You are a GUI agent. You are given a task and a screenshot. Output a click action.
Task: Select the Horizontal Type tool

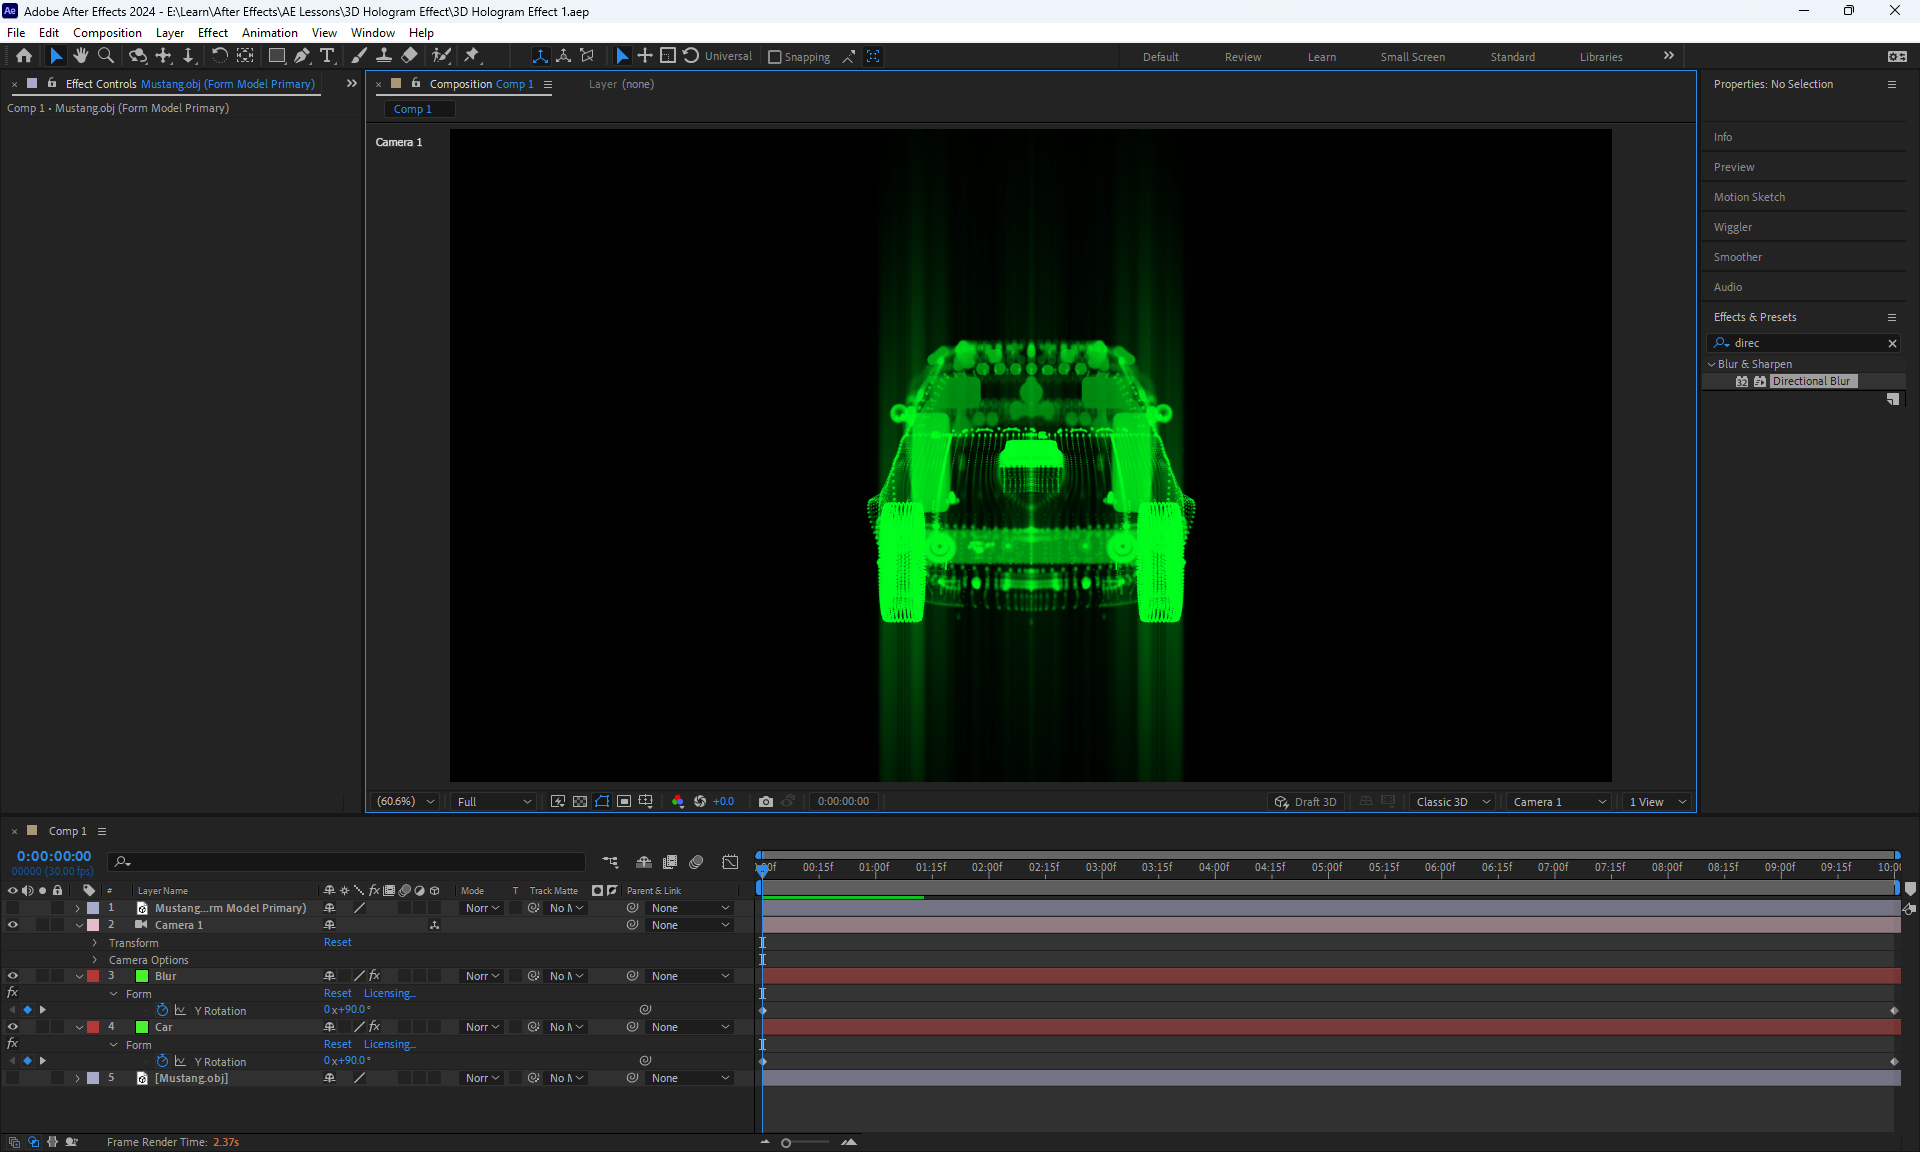click(x=327, y=56)
